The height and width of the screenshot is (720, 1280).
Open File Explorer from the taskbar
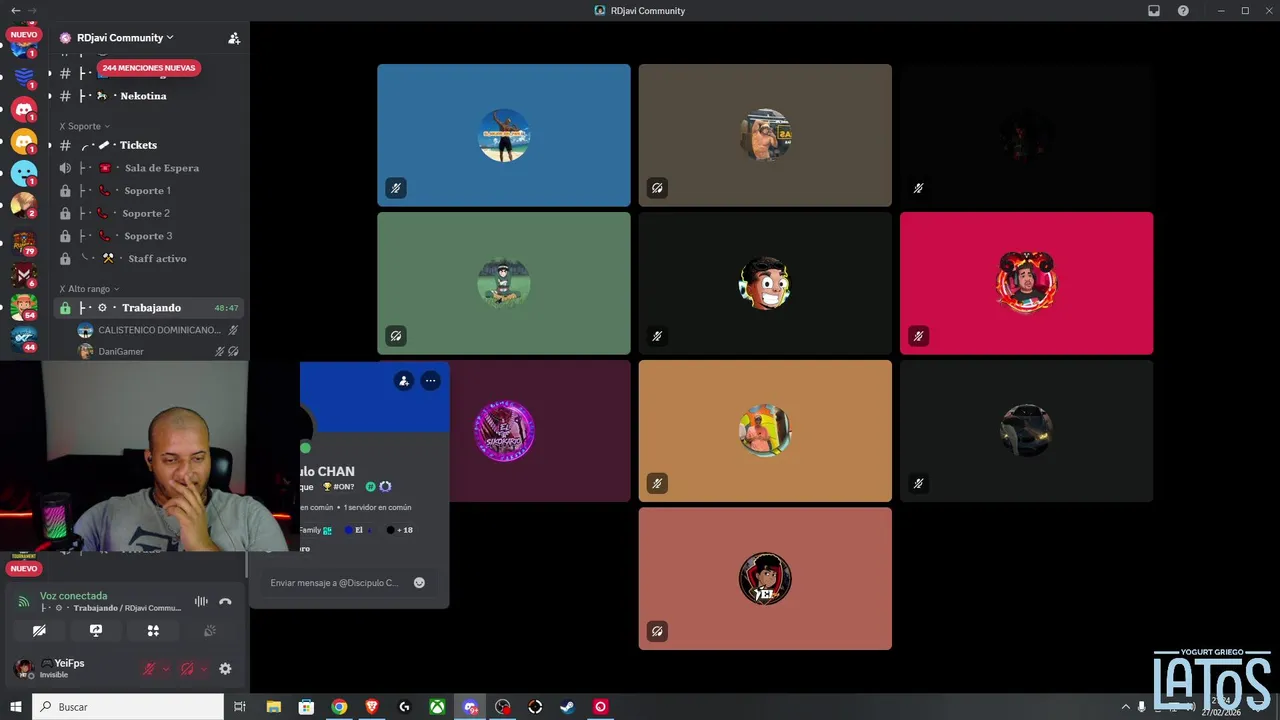(273, 707)
